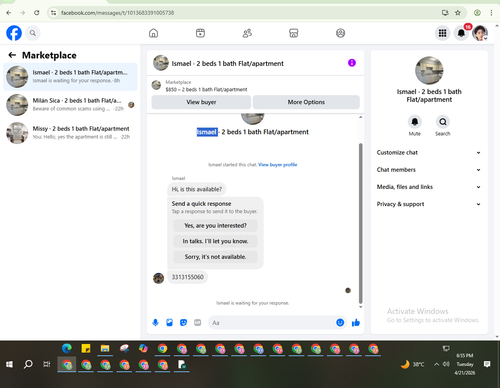Open the Marketplace storefront icon
This screenshot has height=388, width=500.
pos(294,33)
